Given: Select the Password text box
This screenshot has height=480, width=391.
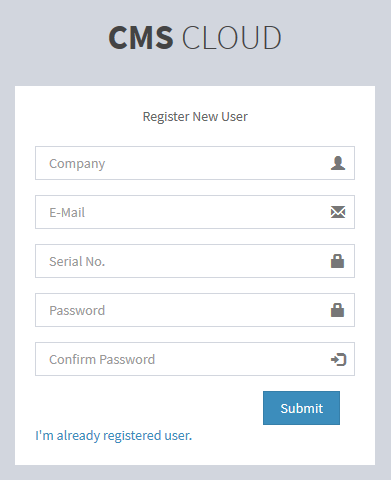Looking at the screenshot, I should pos(195,310).
